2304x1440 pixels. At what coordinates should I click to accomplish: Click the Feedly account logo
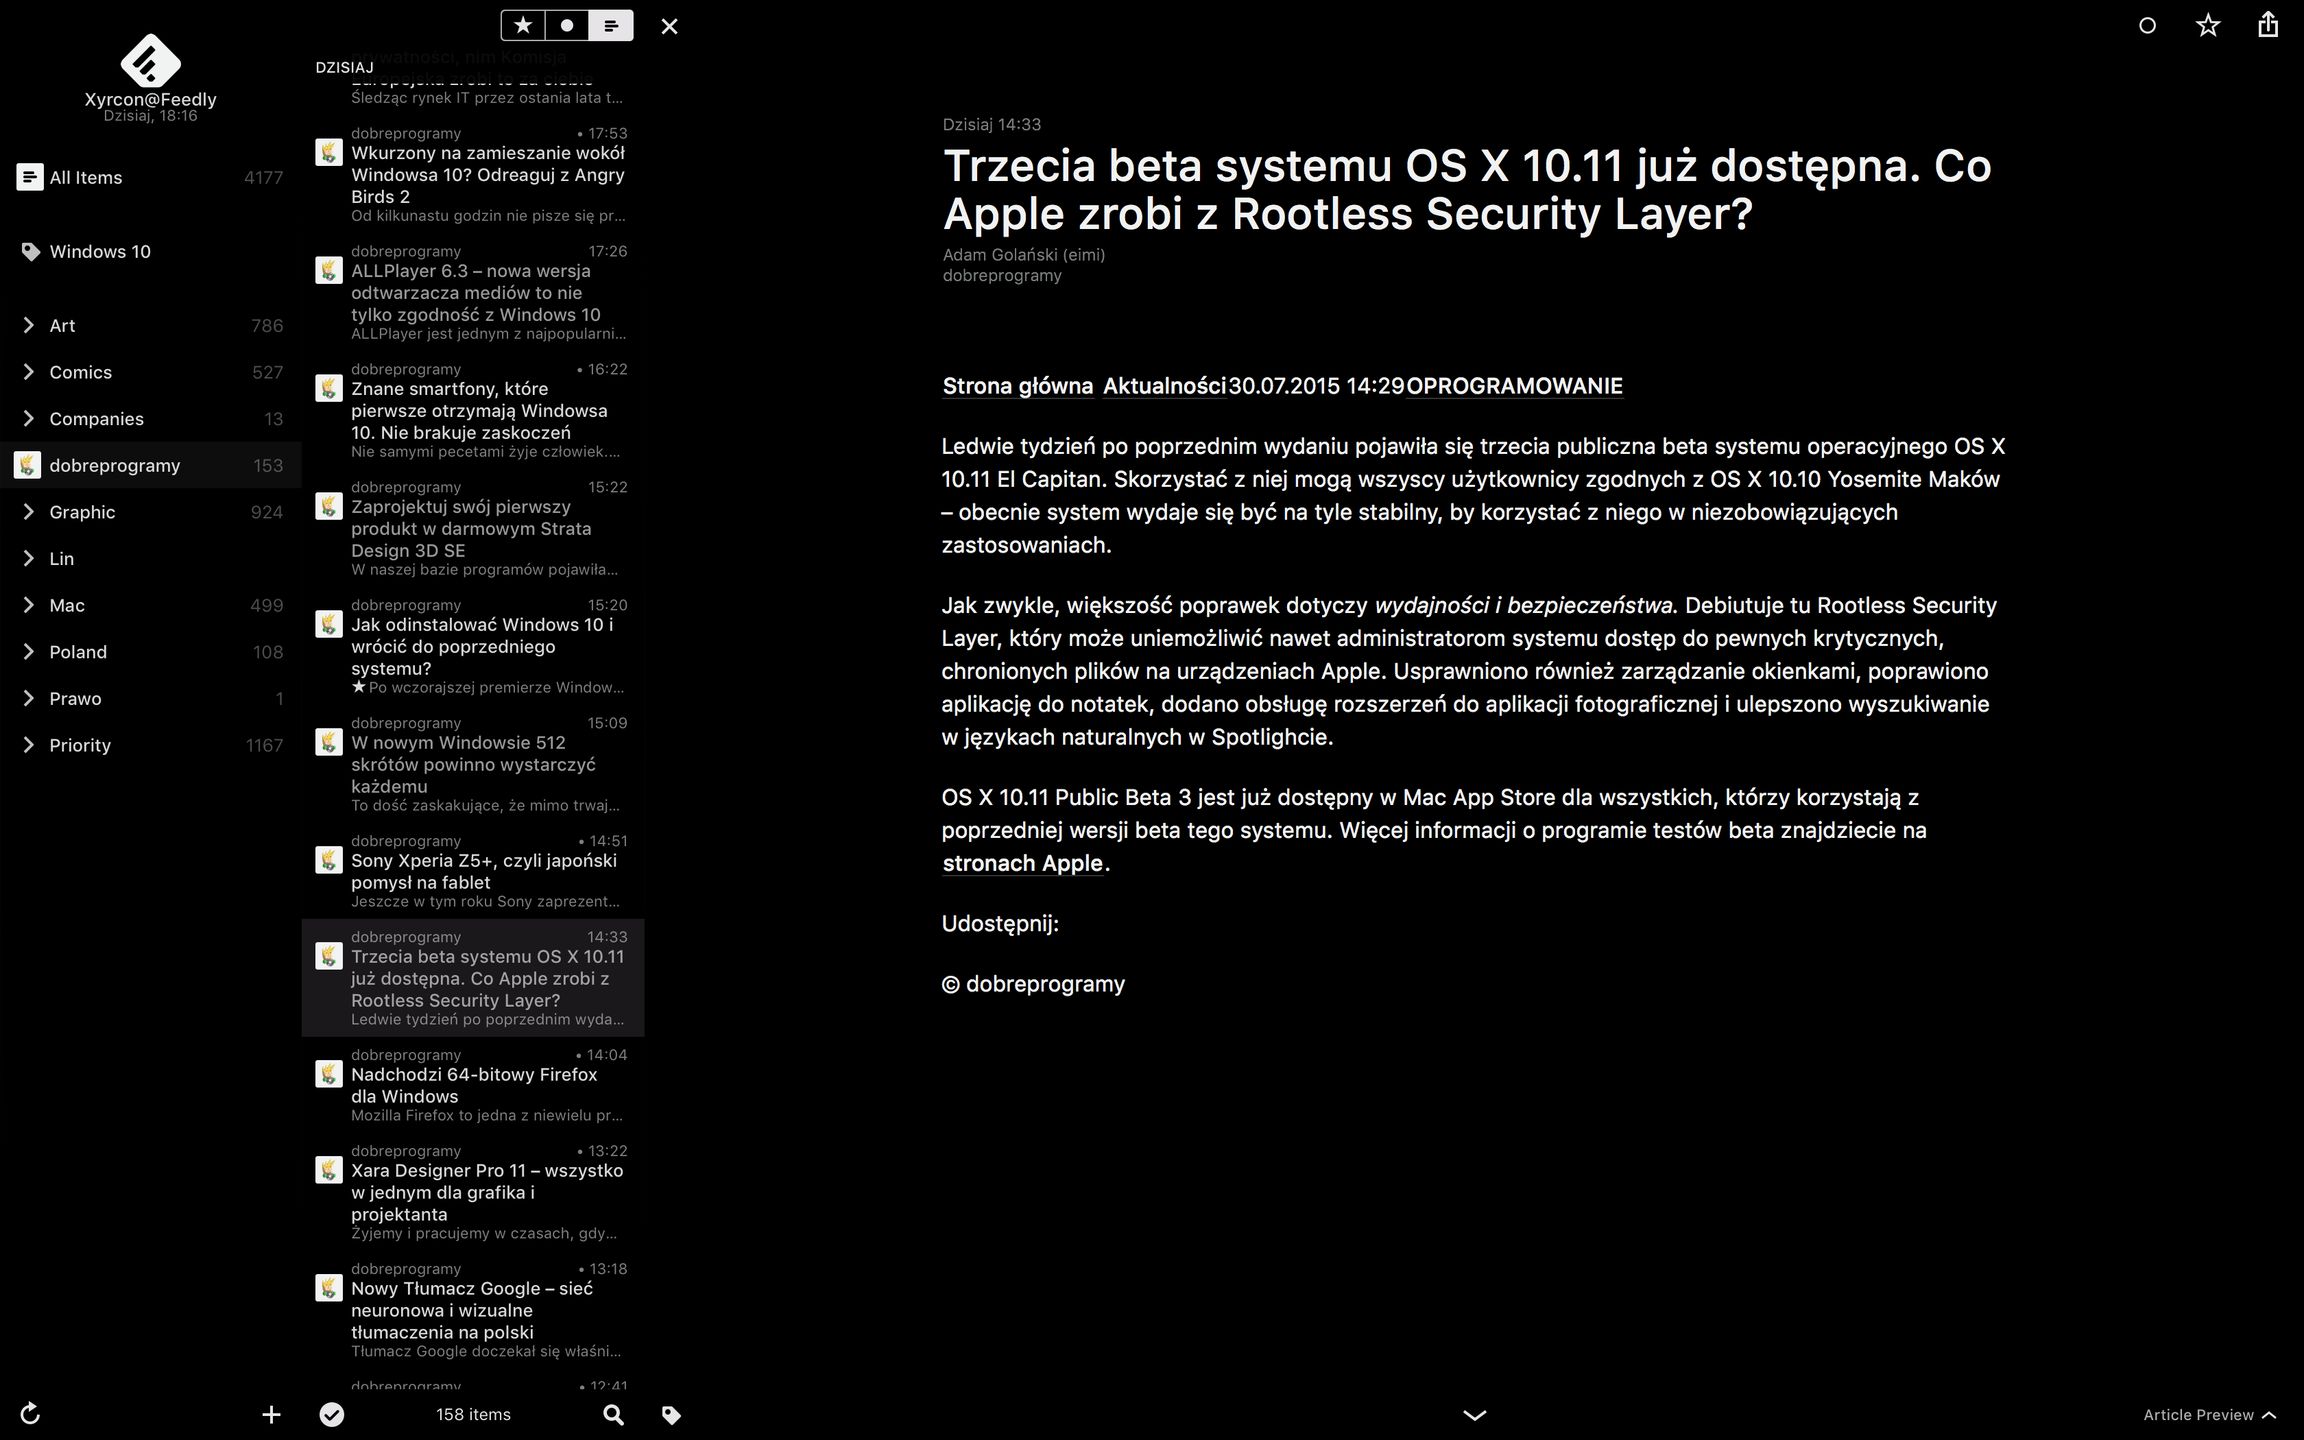150,62
